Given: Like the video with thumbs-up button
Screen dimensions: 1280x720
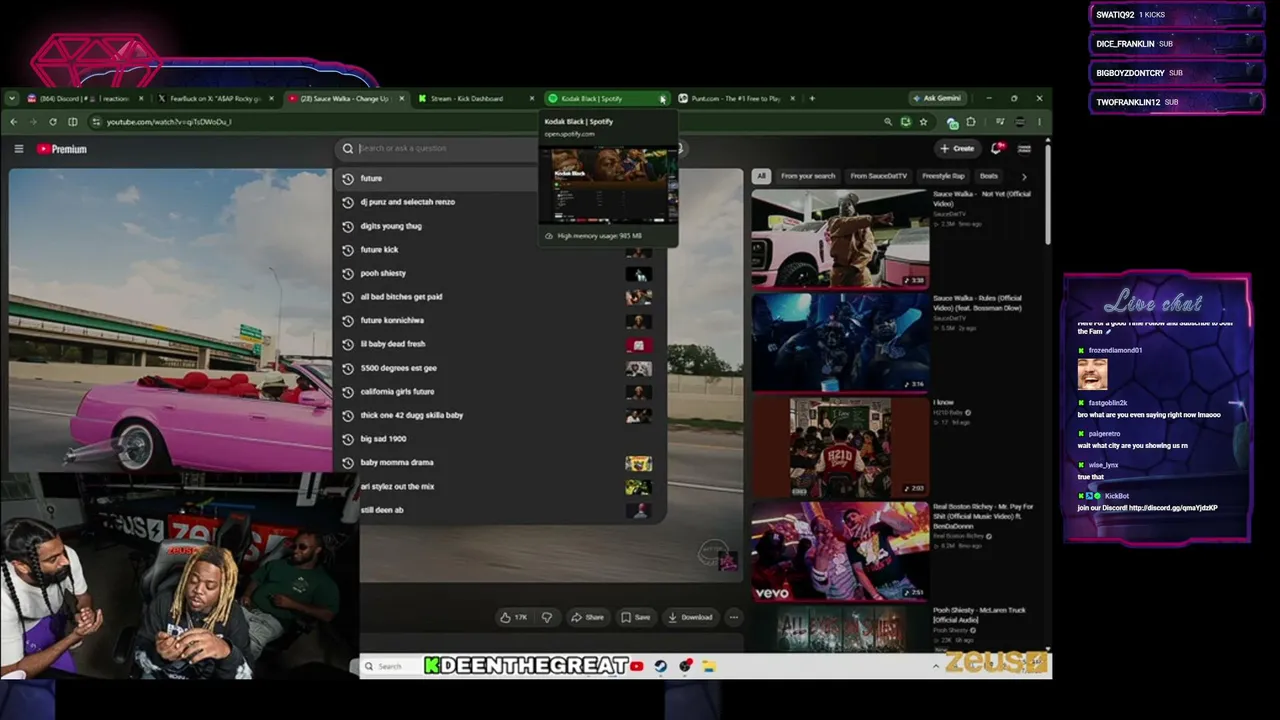Looking at the screenshot, I should point(514,617).
